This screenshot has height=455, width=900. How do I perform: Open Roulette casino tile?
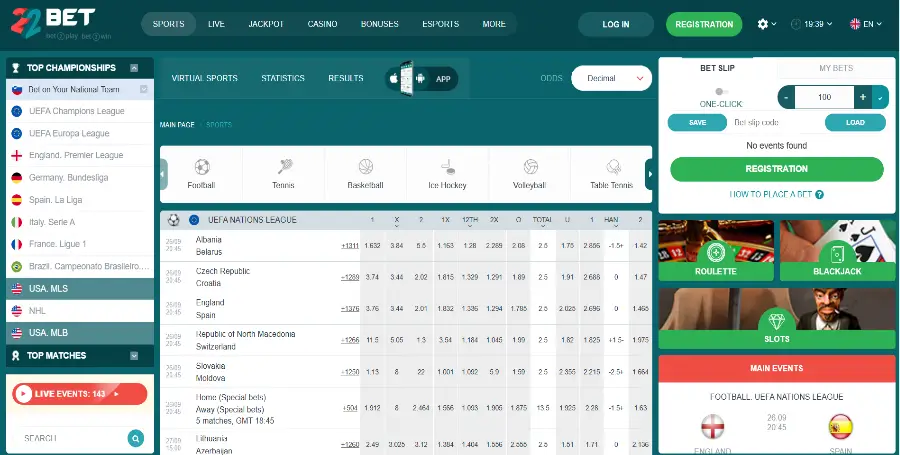coord(716,250)
